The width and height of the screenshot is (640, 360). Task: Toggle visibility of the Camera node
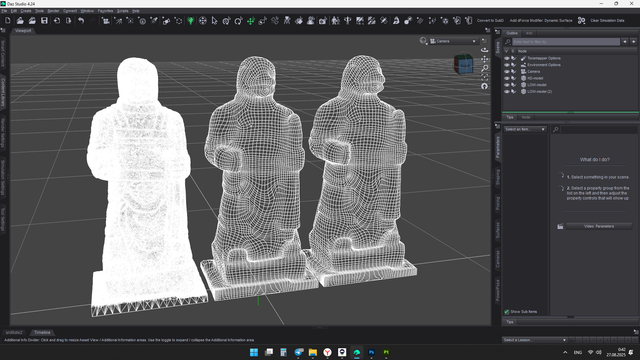(507, 71)
